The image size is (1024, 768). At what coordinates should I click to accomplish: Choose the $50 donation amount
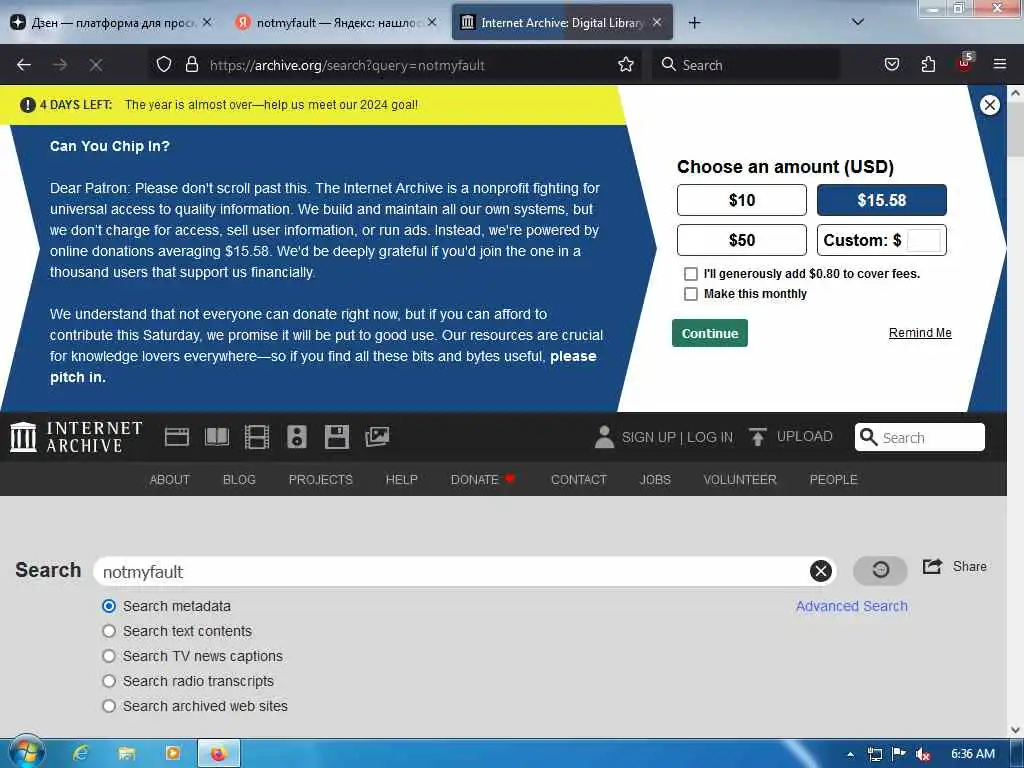(742, 240)
